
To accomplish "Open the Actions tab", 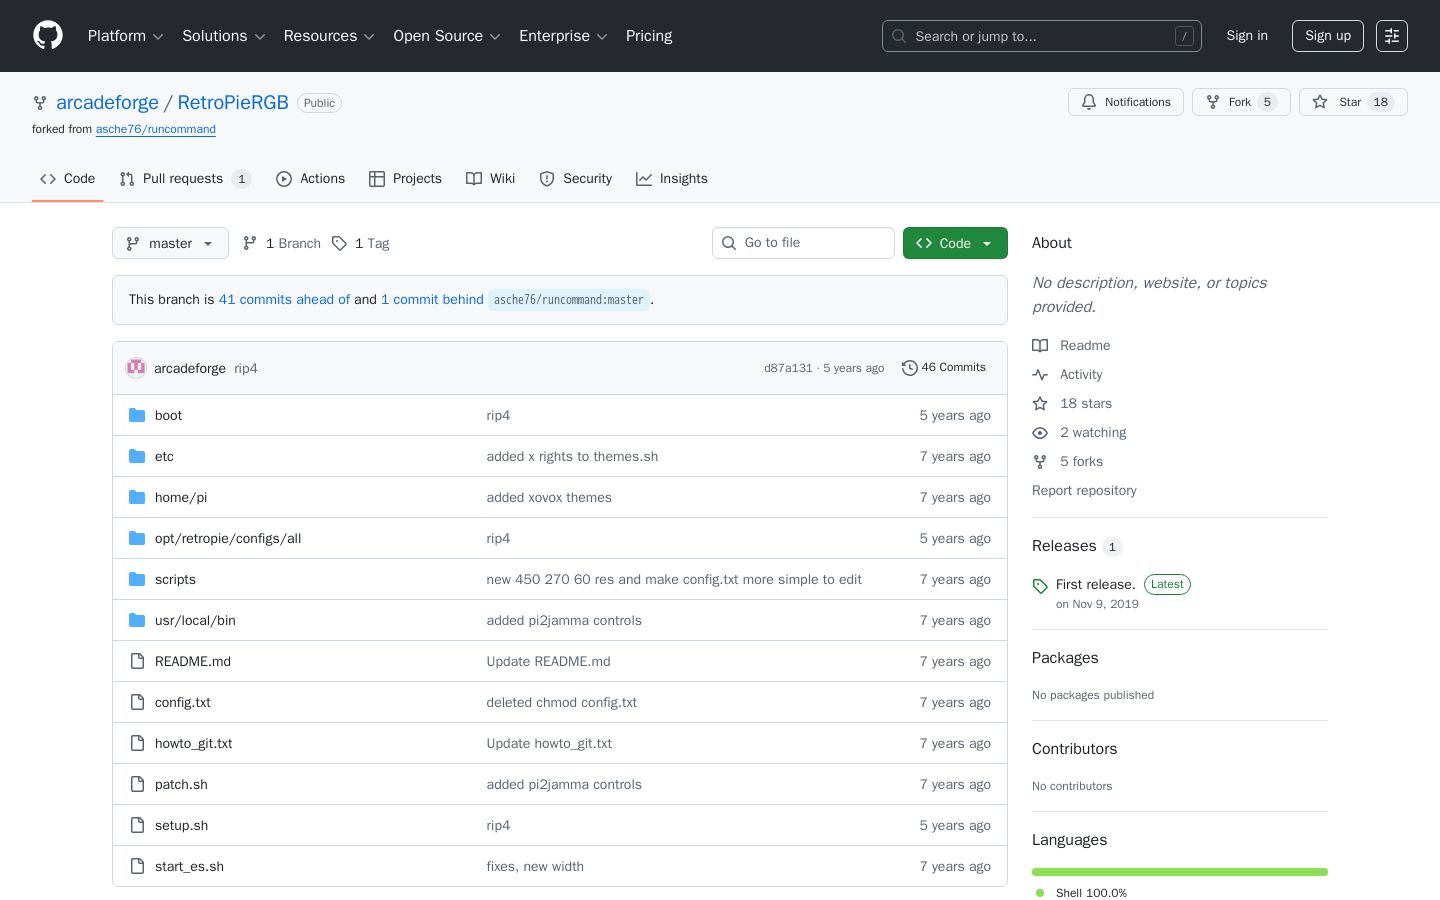I will (311, 179).
